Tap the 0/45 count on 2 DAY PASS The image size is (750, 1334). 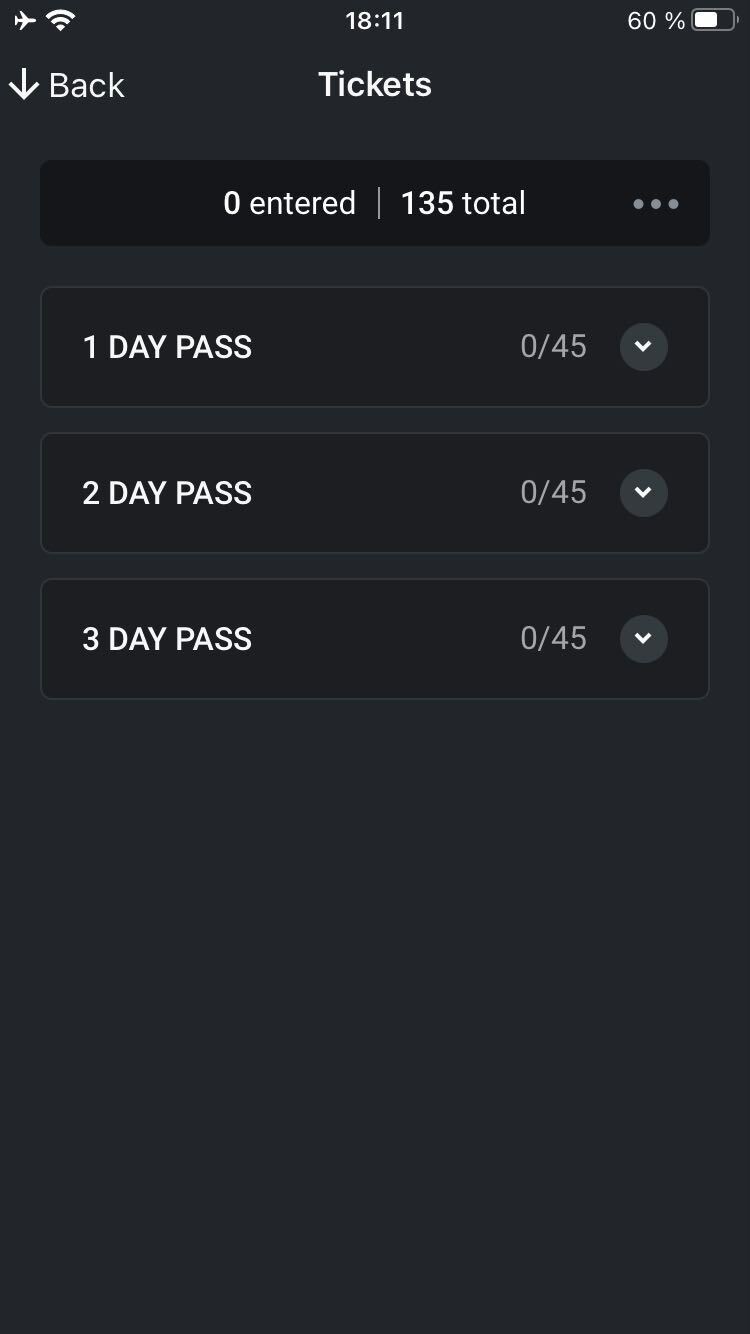click(553, 492)
